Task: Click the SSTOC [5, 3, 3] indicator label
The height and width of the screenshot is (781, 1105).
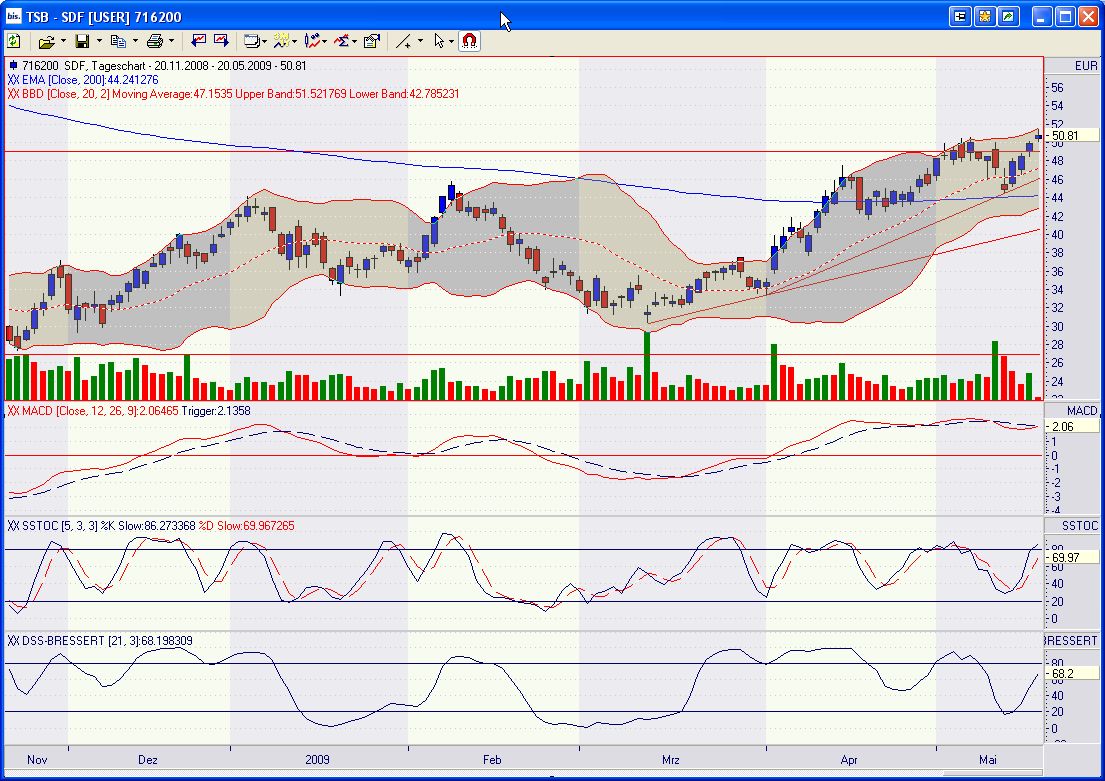Action: click(x=151, y=526)
